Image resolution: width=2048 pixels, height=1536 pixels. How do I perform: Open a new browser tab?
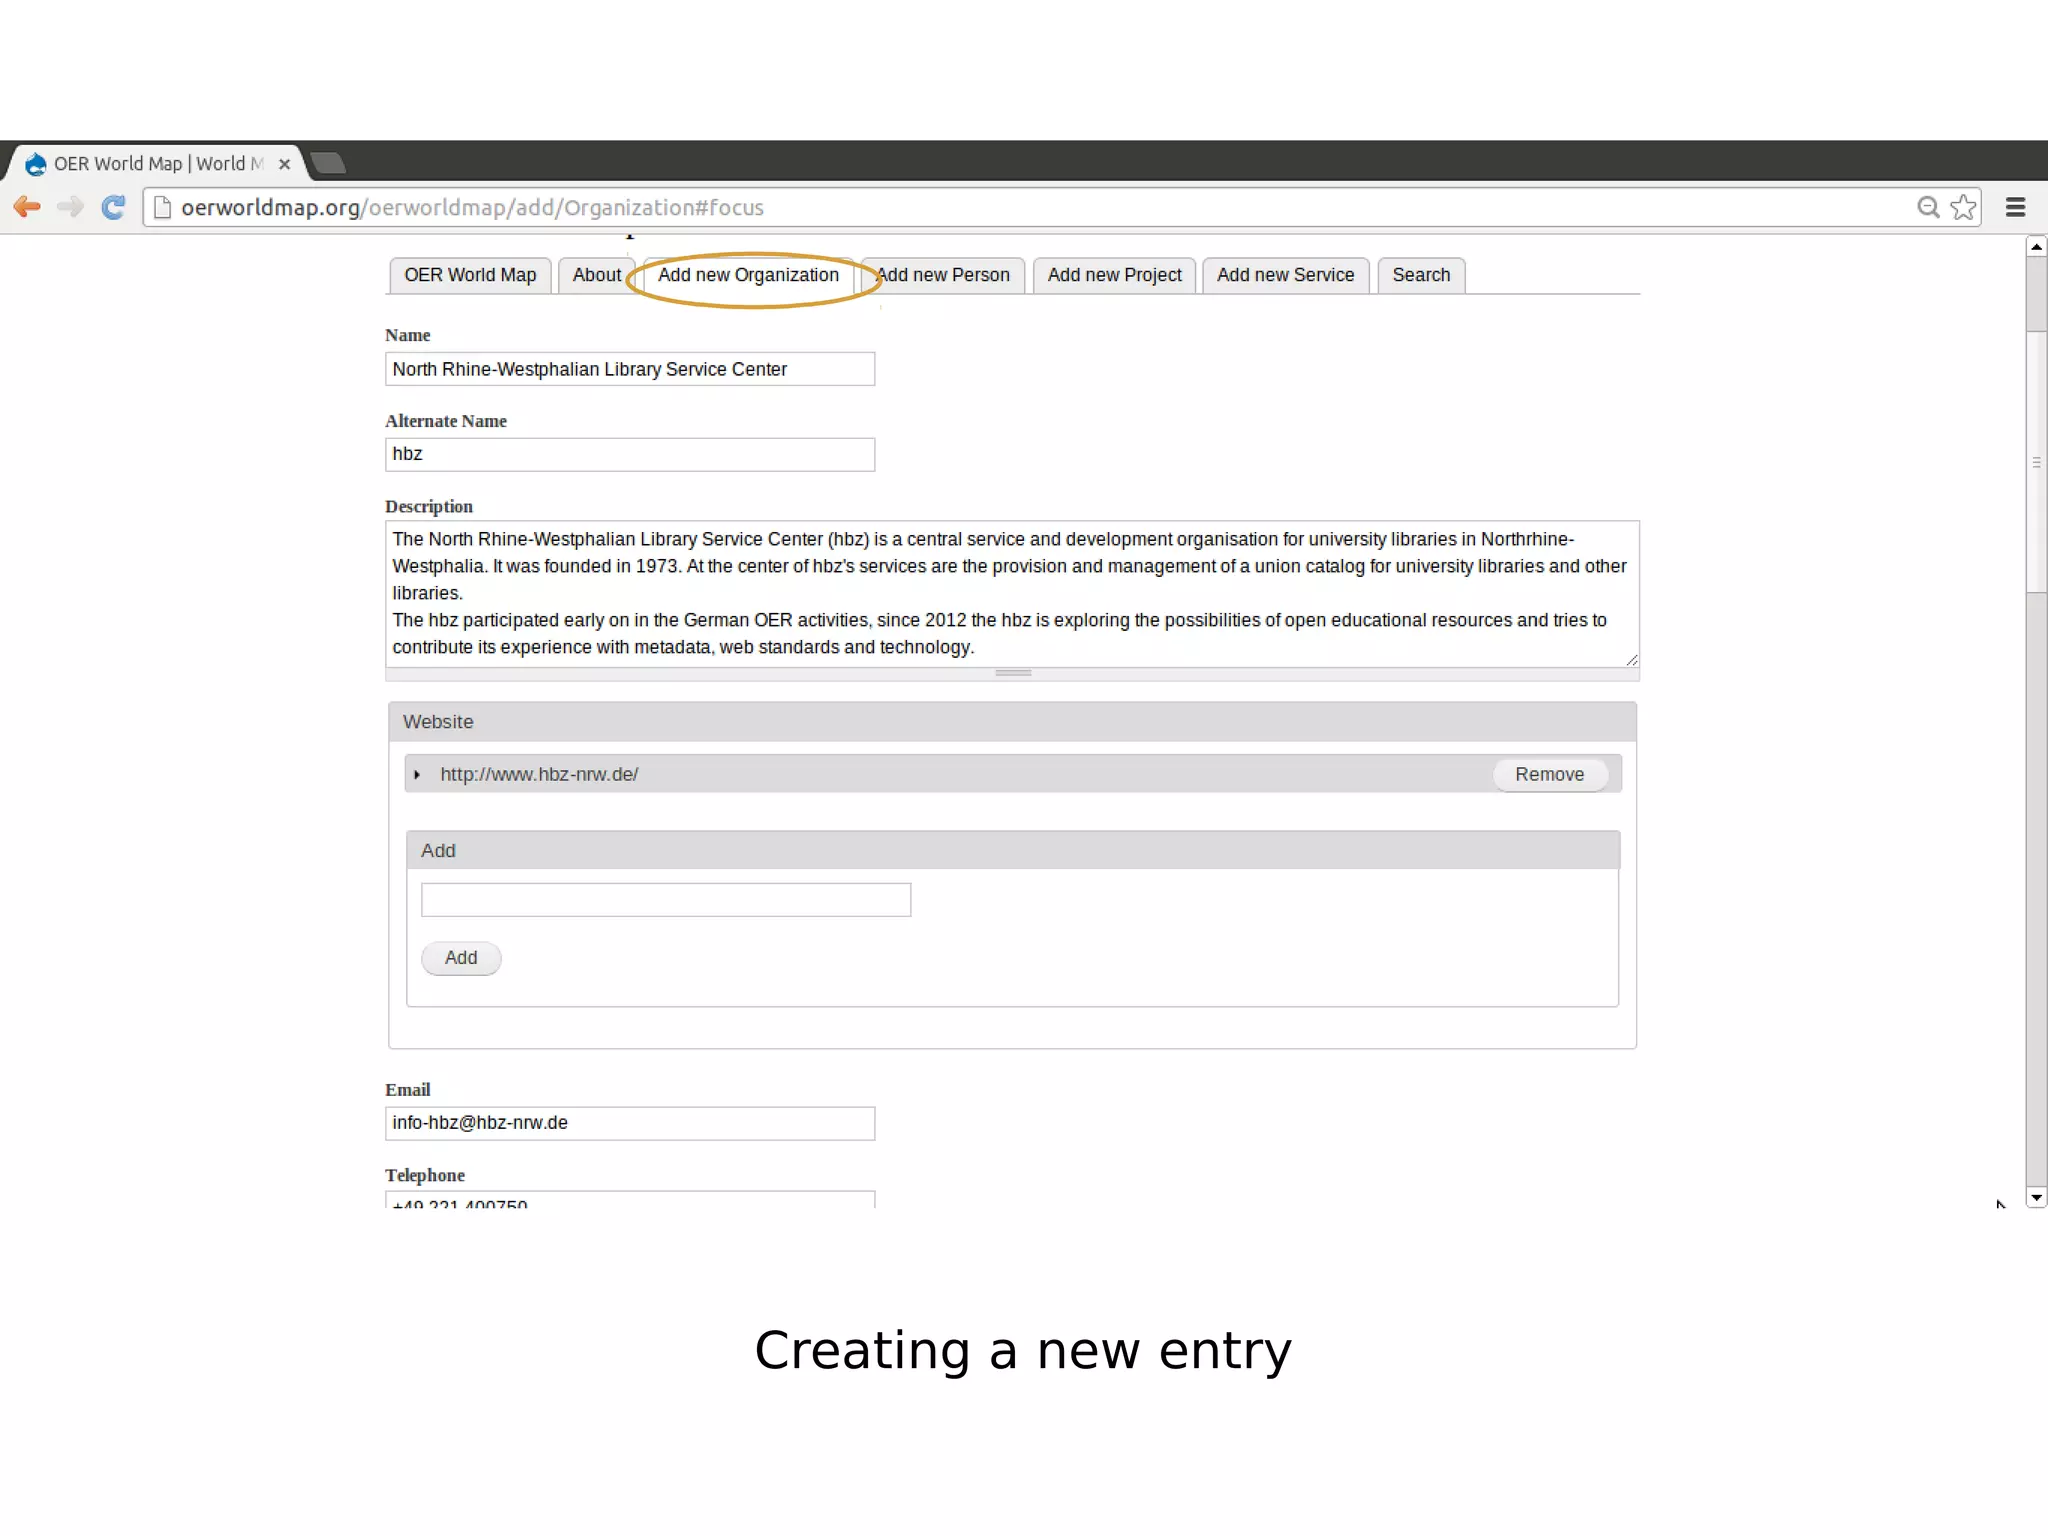[328, 163]
